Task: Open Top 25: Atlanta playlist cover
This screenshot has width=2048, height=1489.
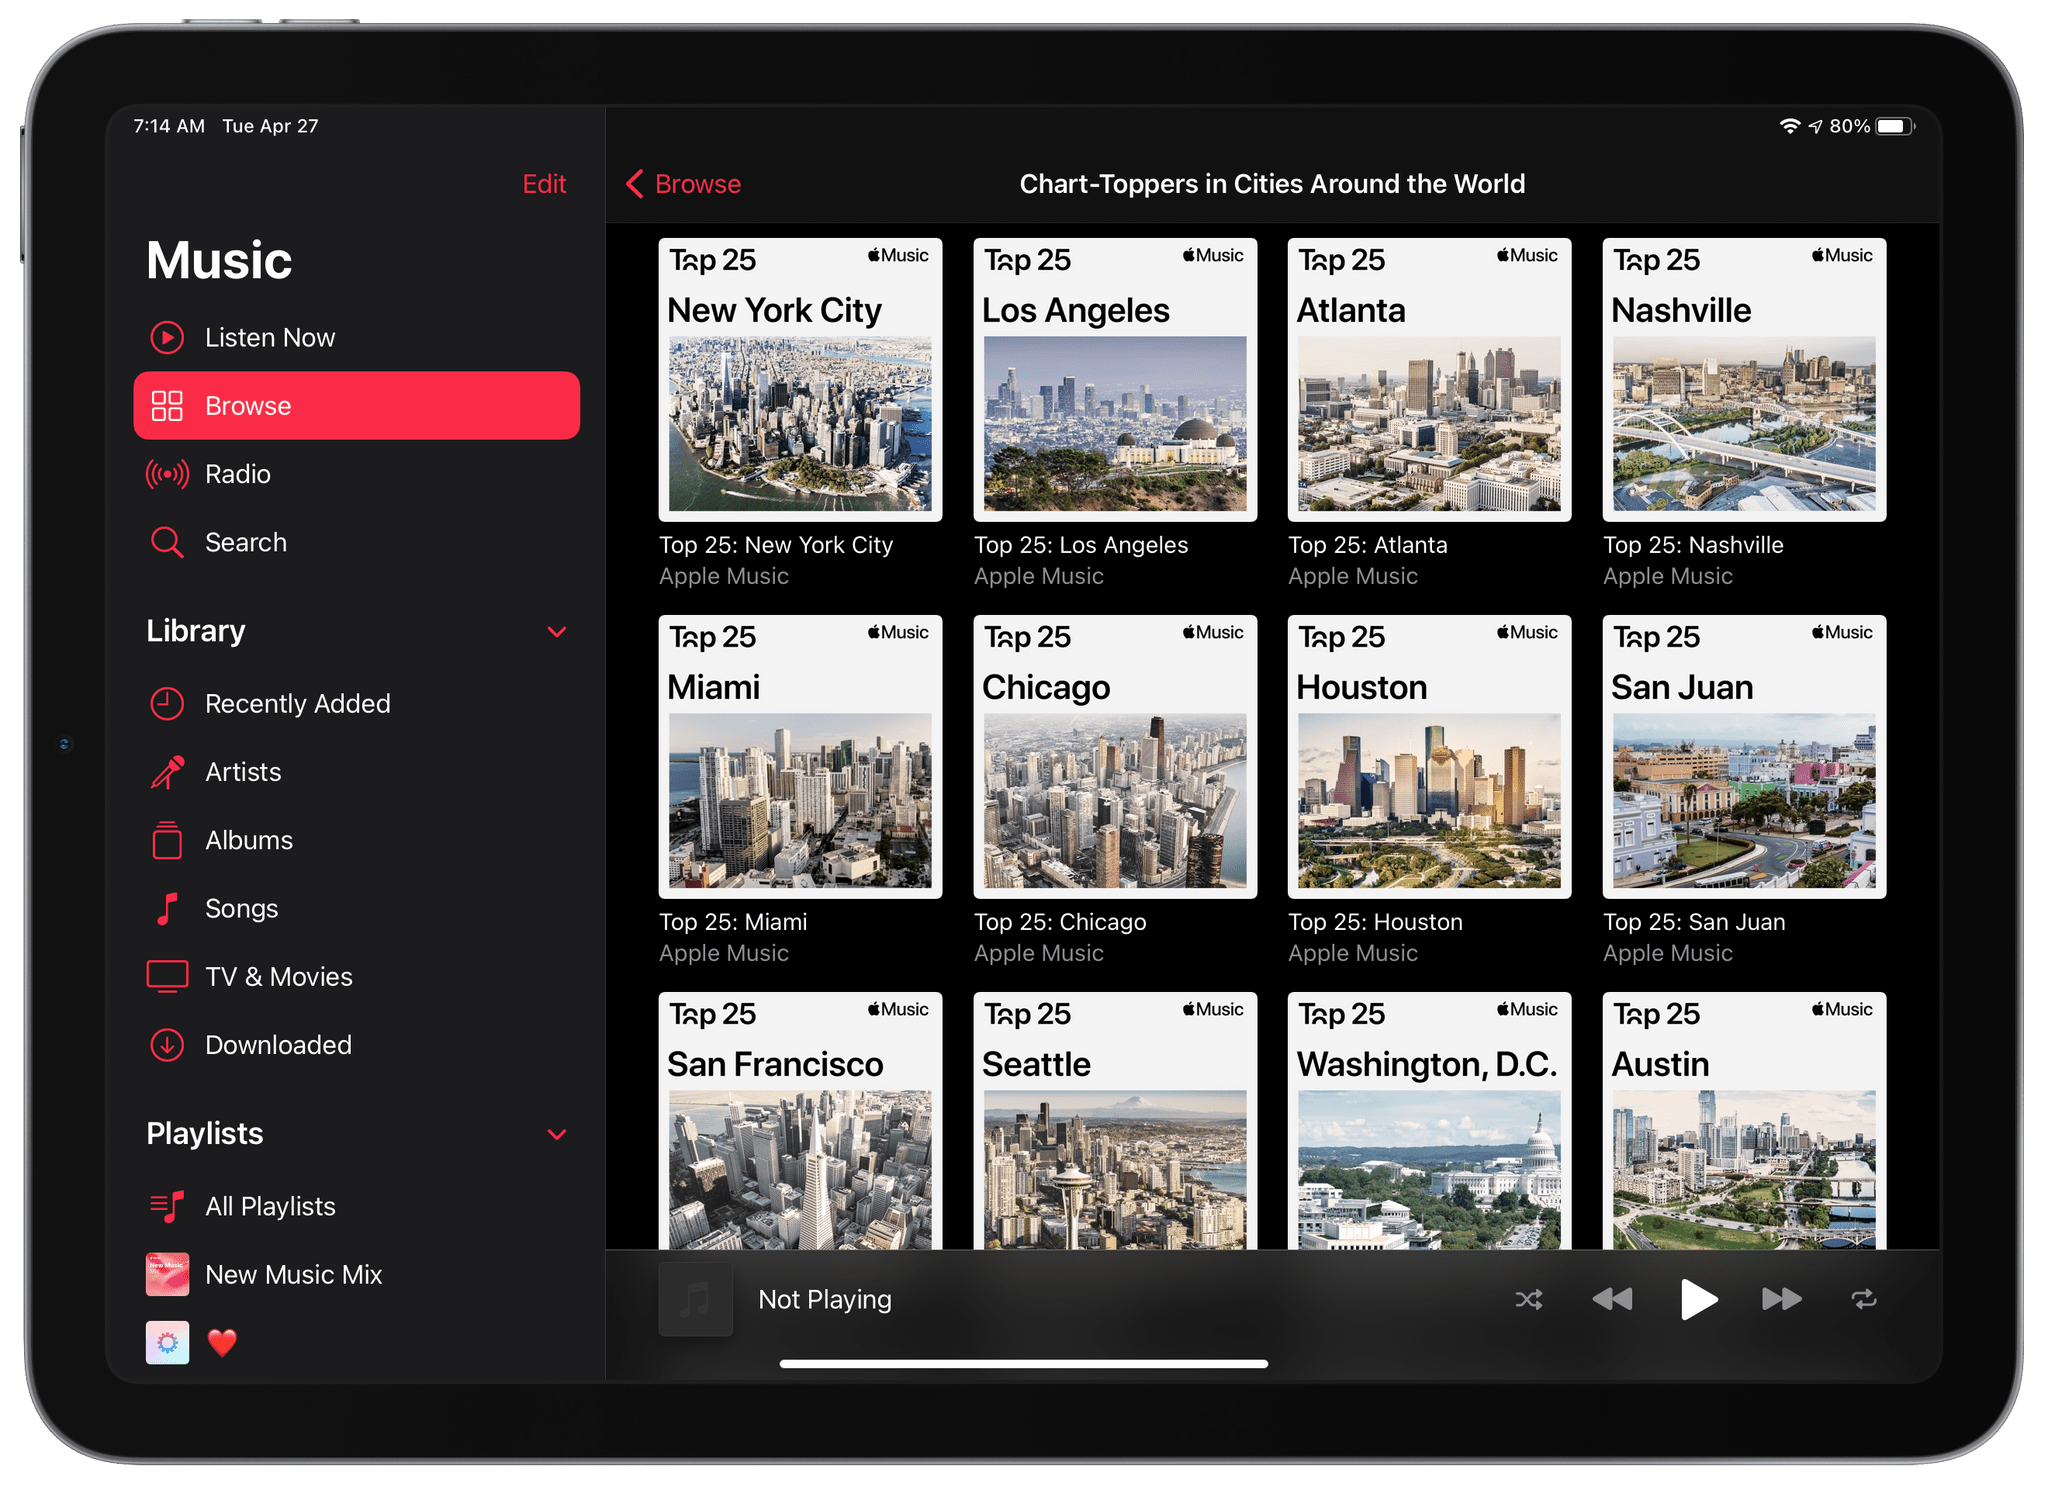Action: pyautogui.click(x=1429, y=380)
